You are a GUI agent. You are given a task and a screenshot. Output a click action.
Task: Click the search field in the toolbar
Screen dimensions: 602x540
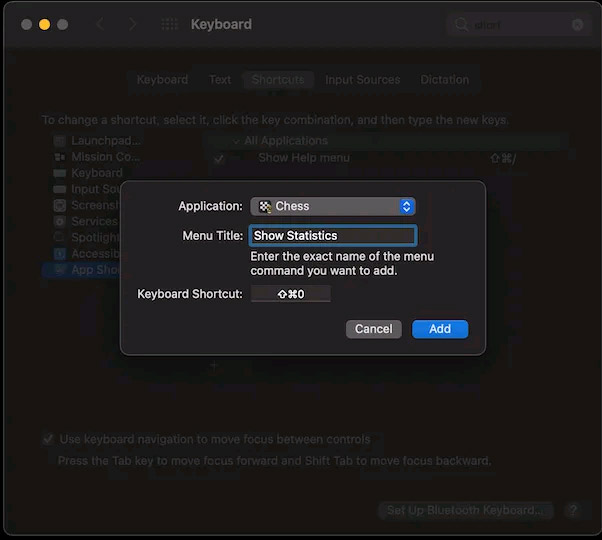tap(518, 25)
